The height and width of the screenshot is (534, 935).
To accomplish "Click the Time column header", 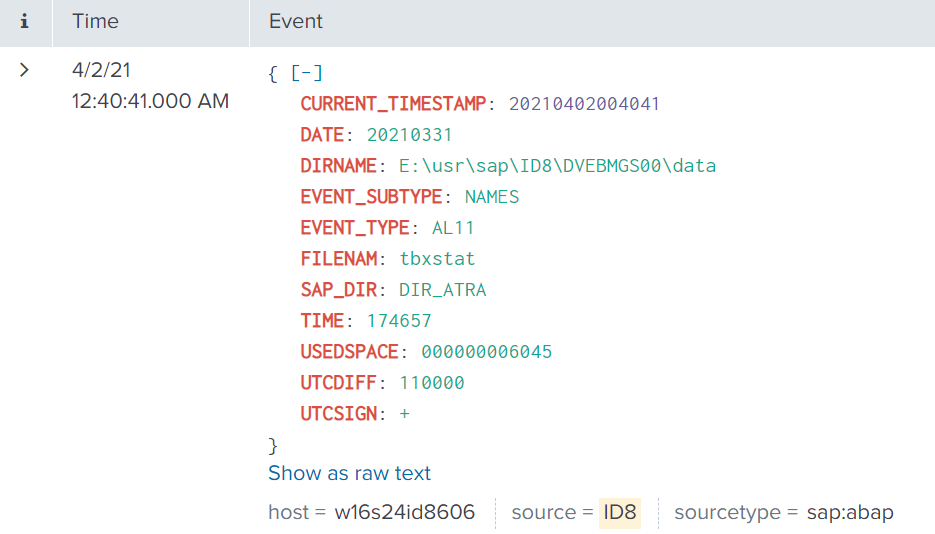I will click(95, 21).
